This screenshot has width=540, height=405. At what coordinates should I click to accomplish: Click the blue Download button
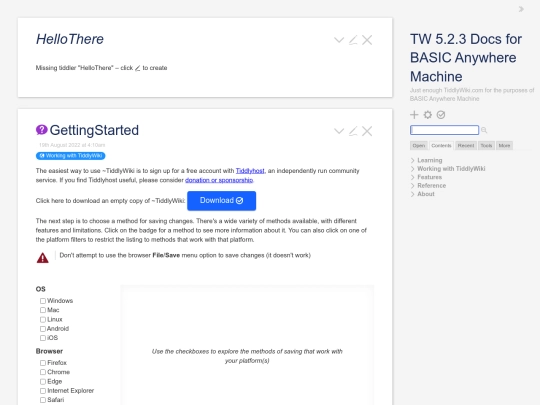click(221, 201)
